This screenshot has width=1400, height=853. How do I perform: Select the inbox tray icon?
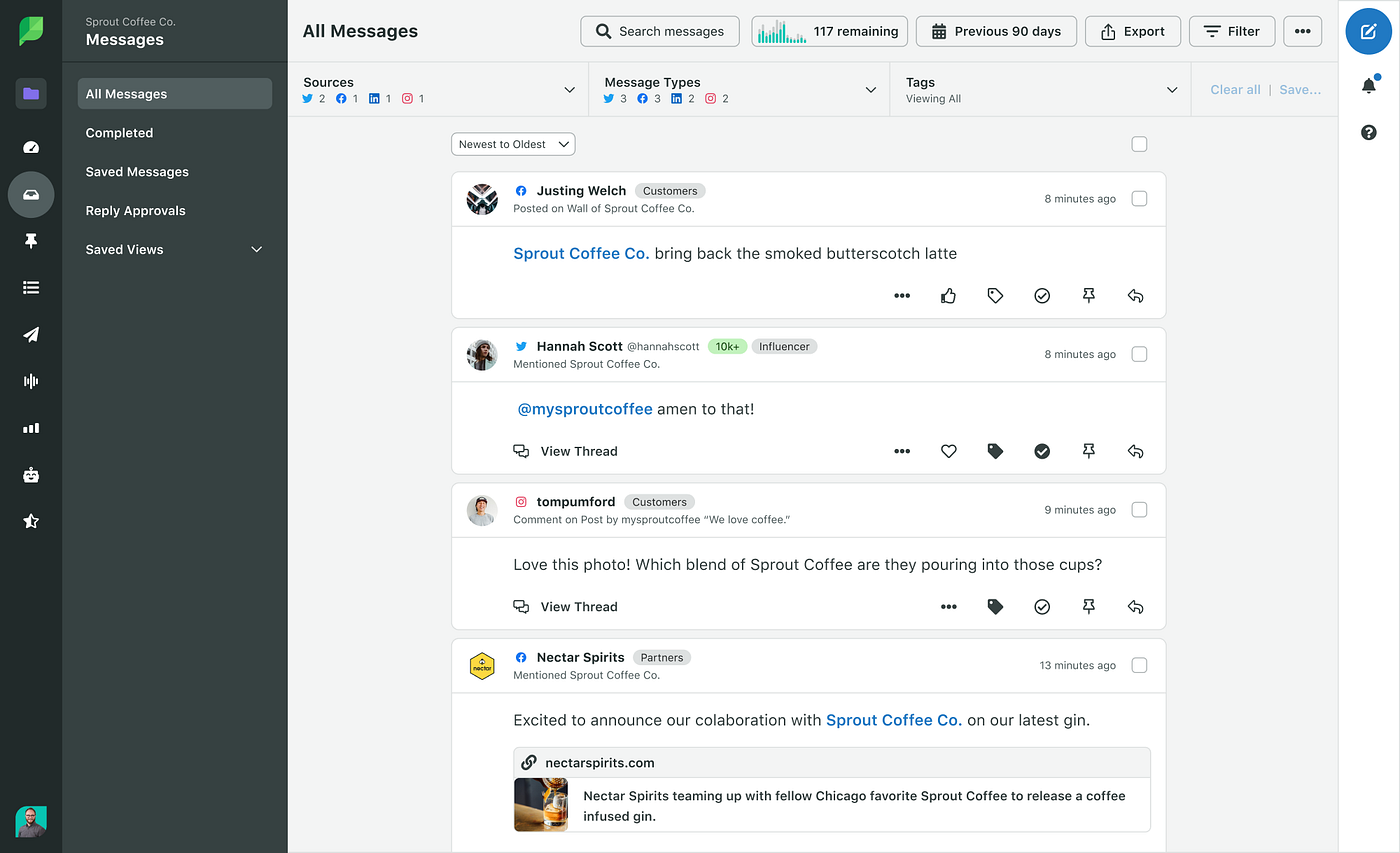tap(31, 195)
